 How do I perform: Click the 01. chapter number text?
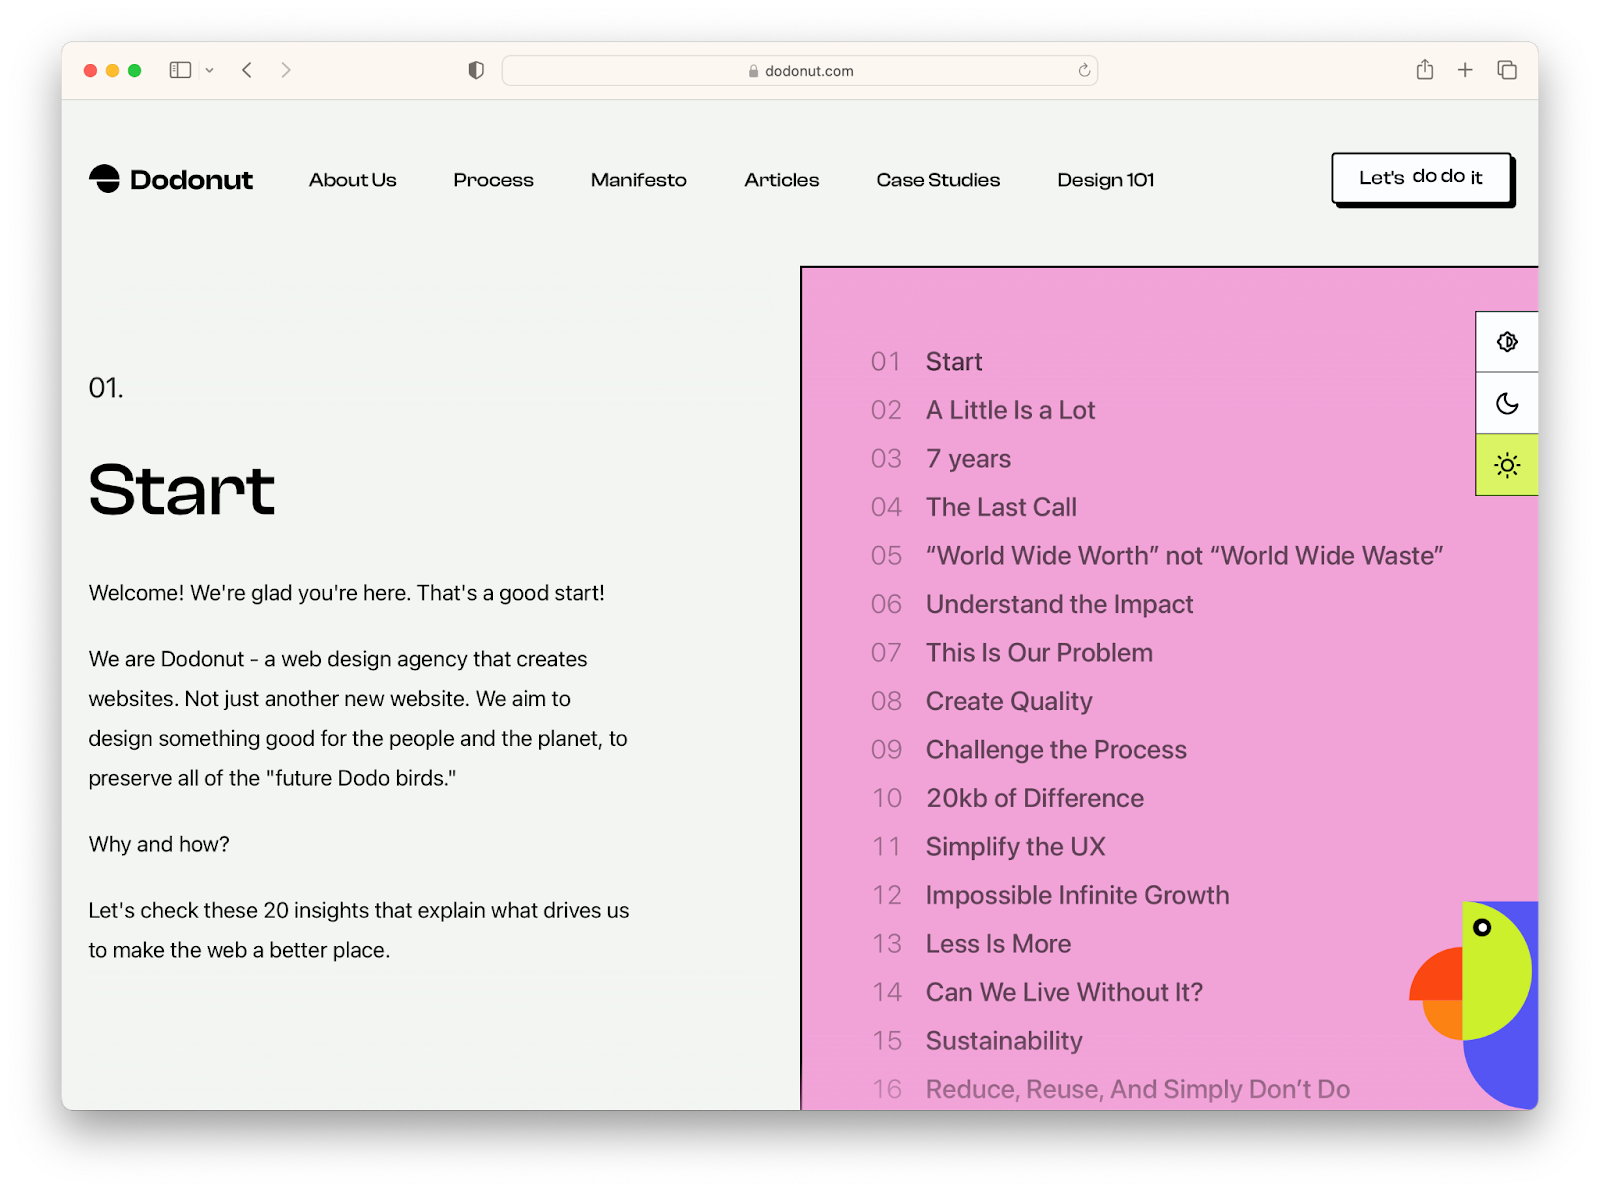[x=106, y=388]
